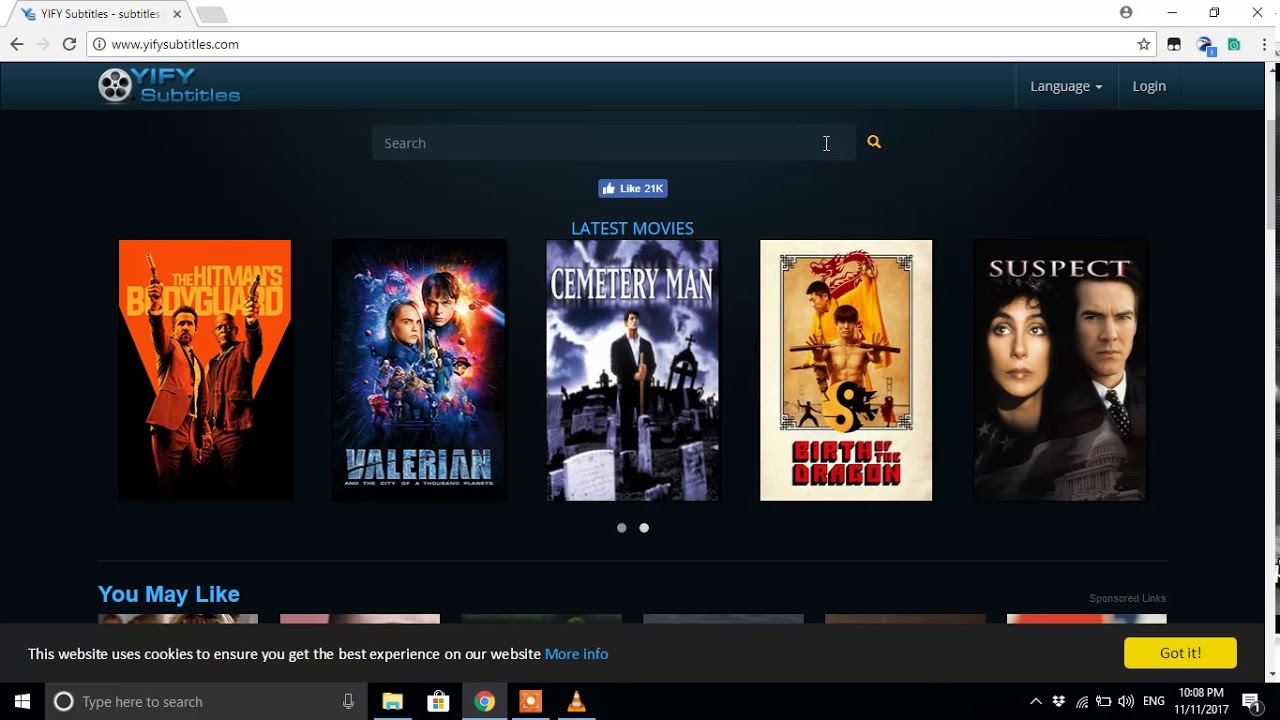
Task: Click the taskbar clock and date
Action: (x=1201, y=701)
